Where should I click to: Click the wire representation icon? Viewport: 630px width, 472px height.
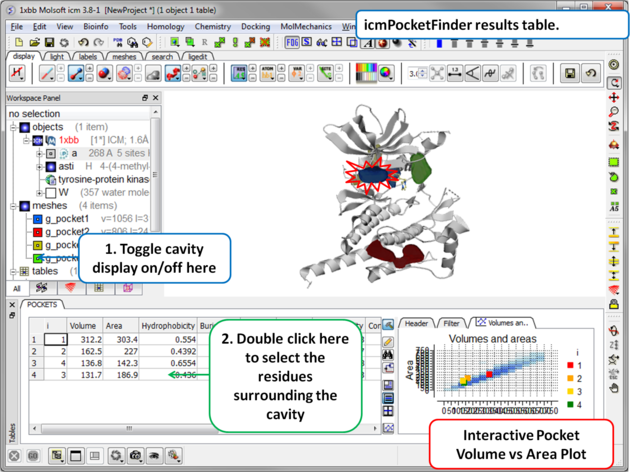(47, 74)
